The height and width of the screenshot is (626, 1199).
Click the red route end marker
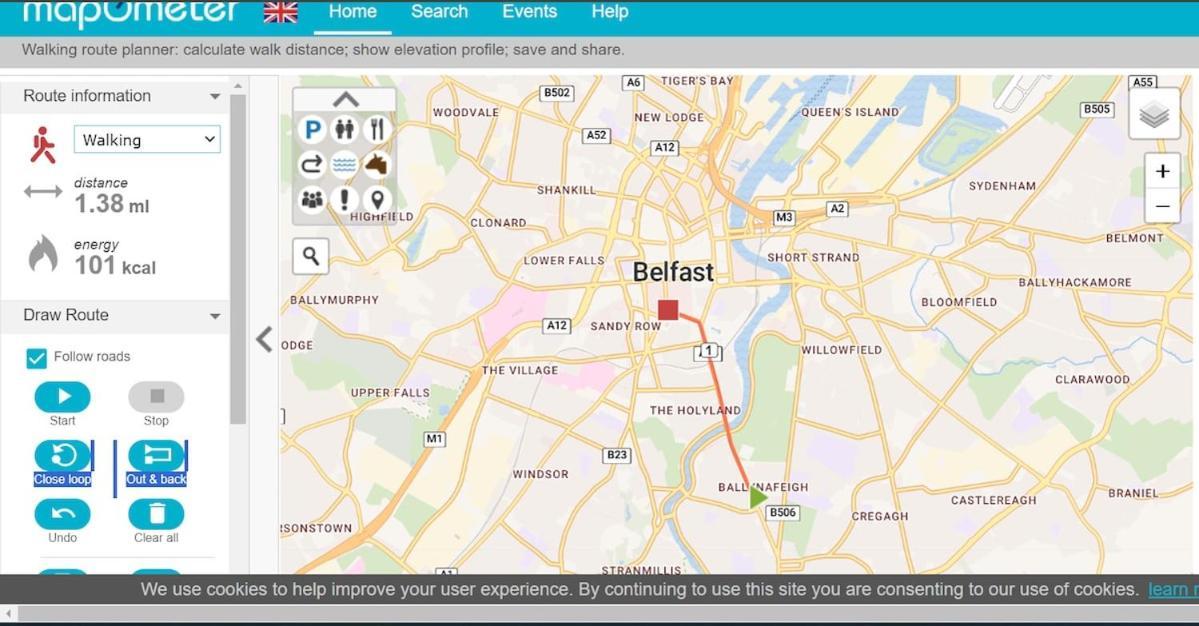[x=668, y=310]
